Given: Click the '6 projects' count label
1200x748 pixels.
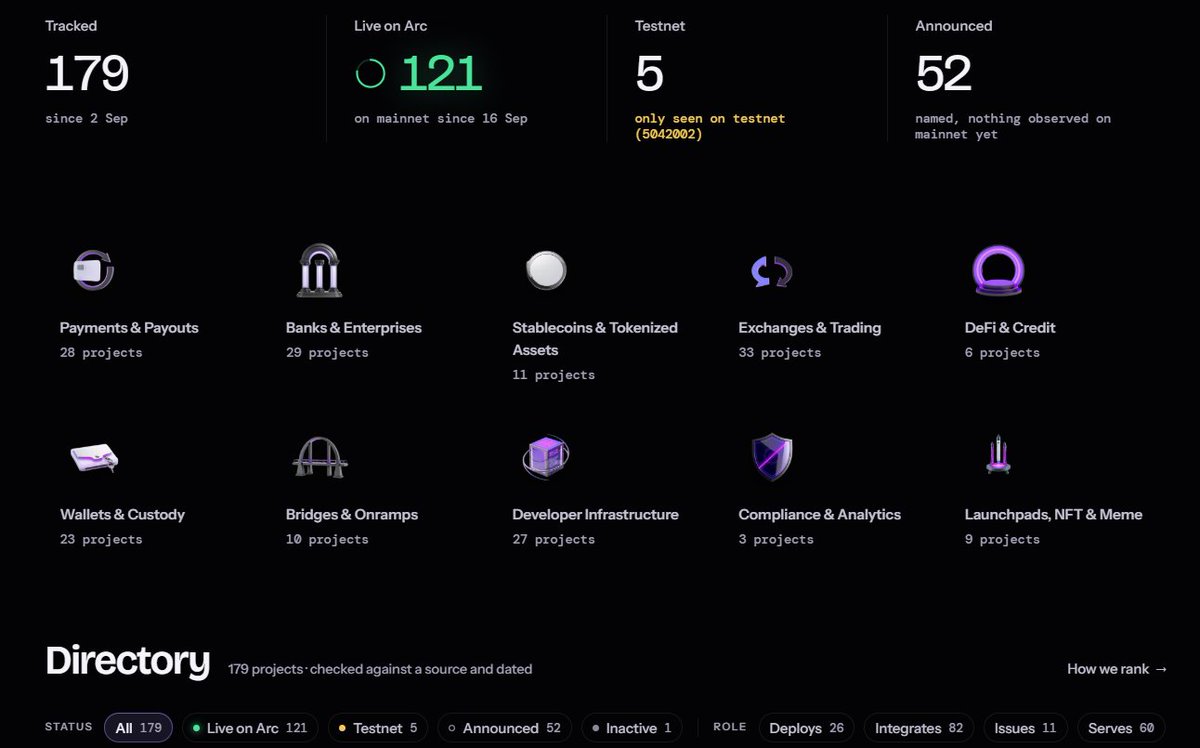Looking at the screenshot, I should point(1002,353).
